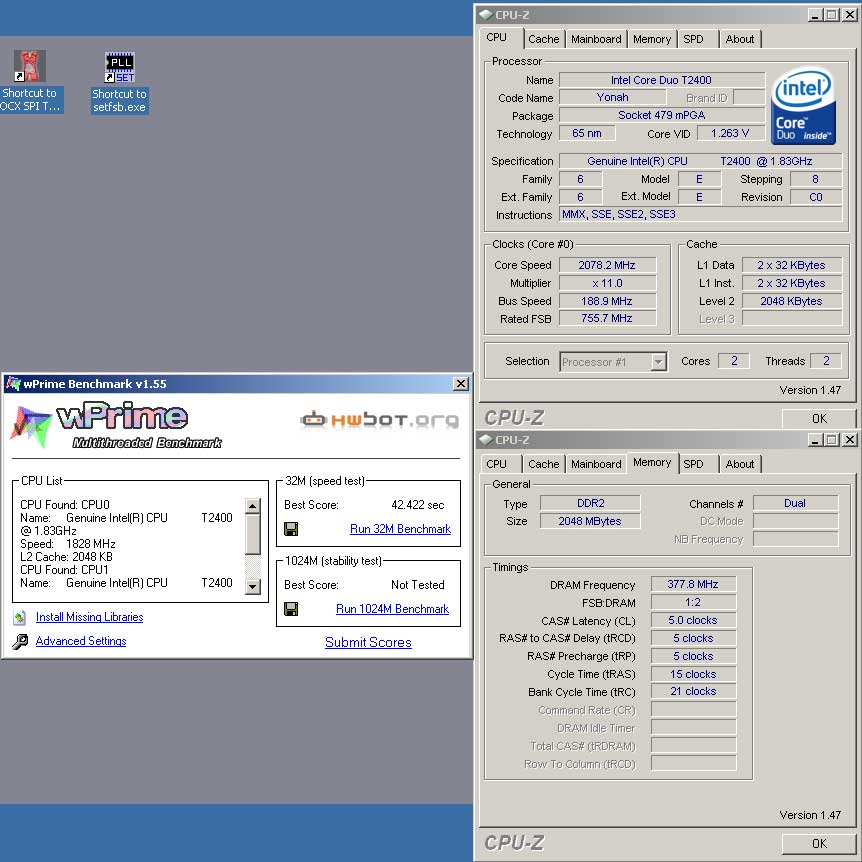Click the Name field 'Intel Core Duo T2400'
Screen dimensions: 862x862
661,80
